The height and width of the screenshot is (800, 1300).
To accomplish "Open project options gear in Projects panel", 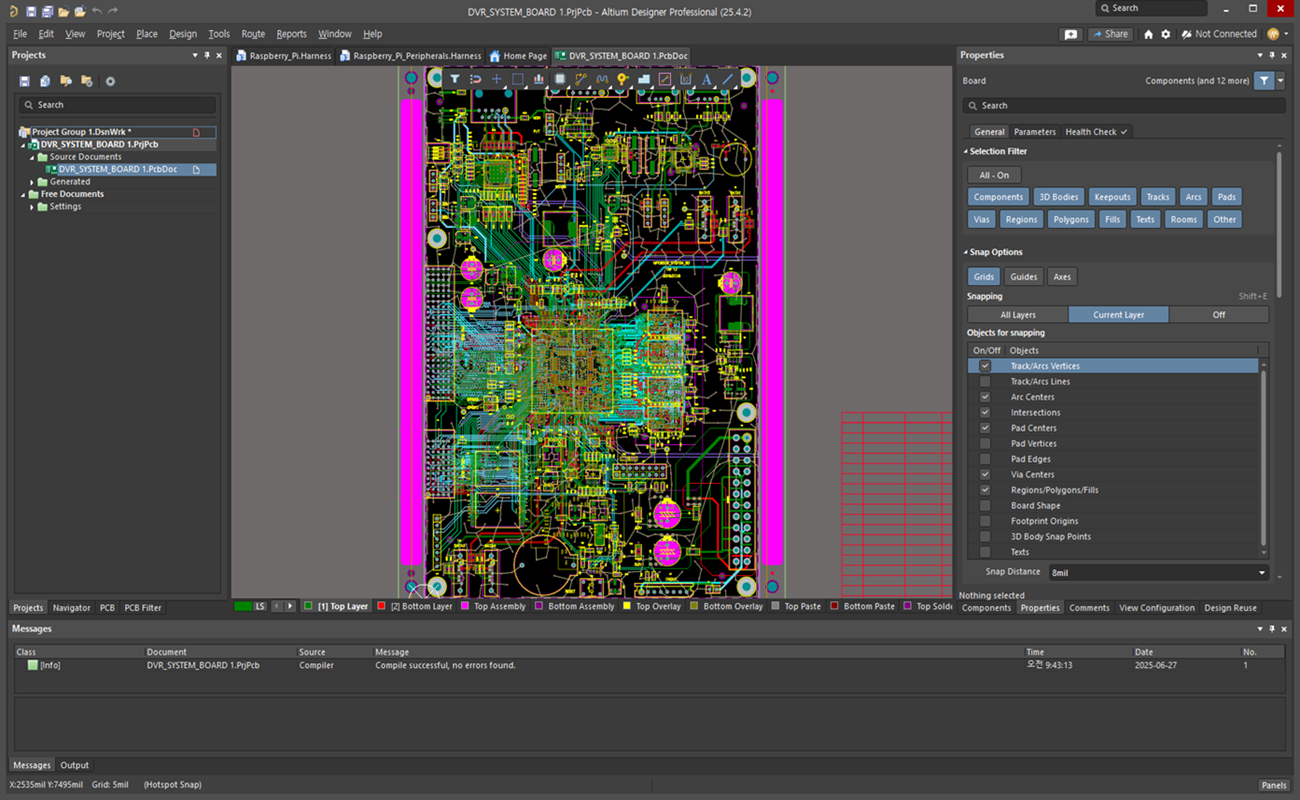I will 110,81.
